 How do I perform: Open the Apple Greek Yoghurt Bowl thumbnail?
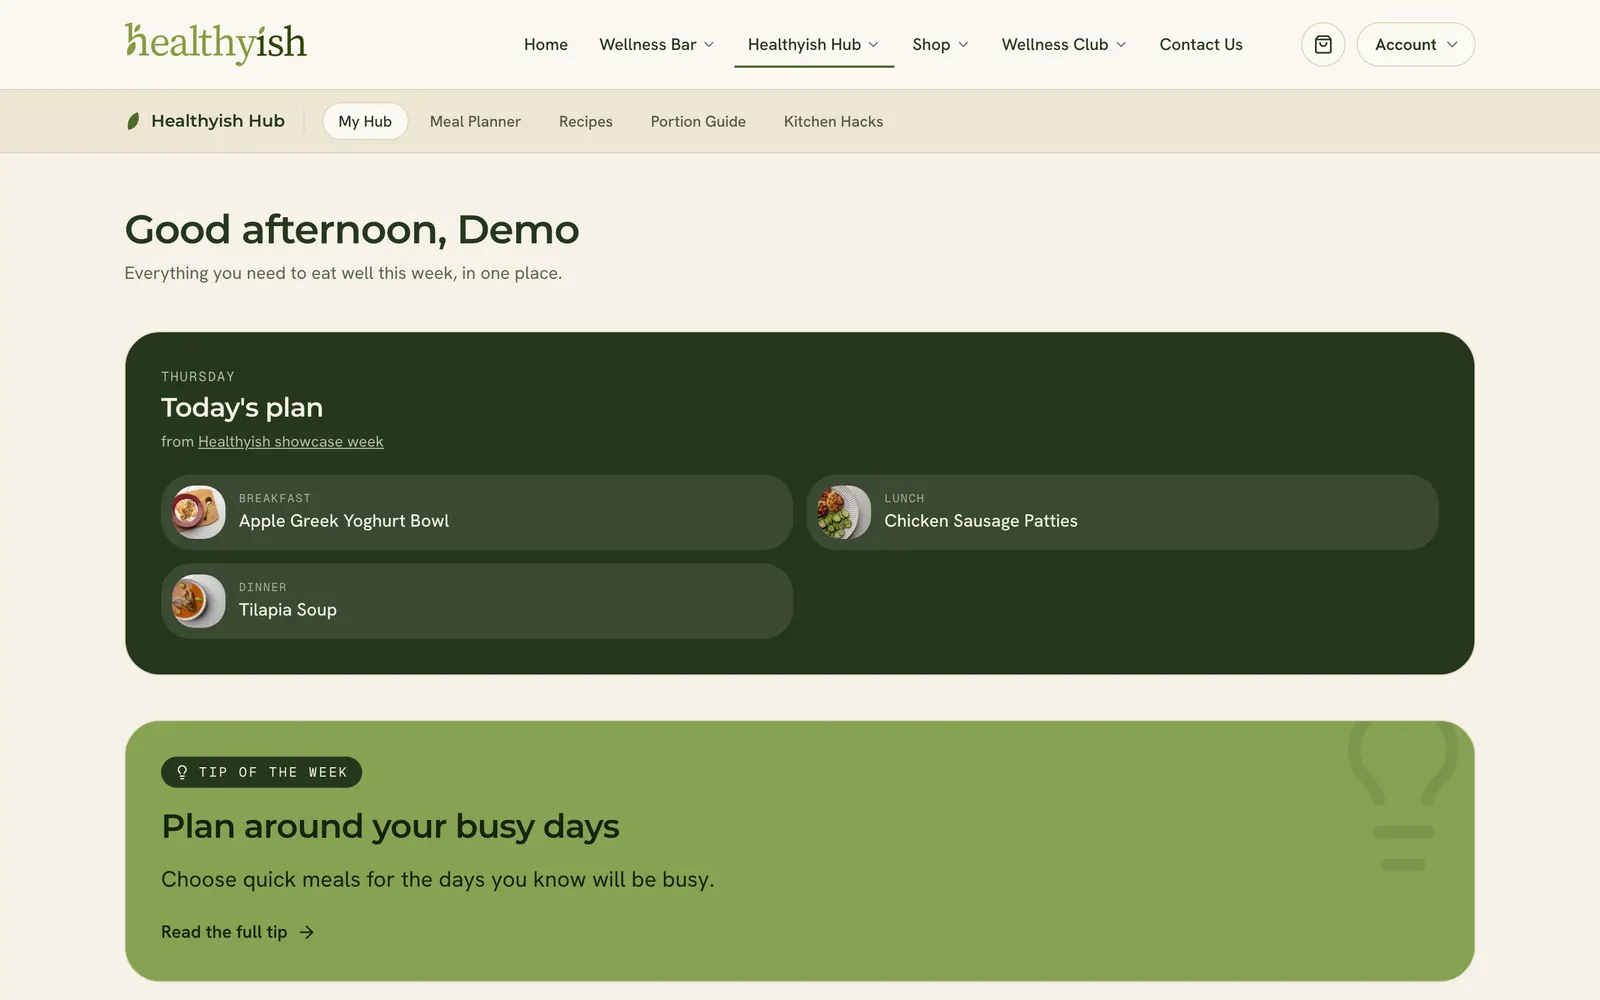[199, 512]
